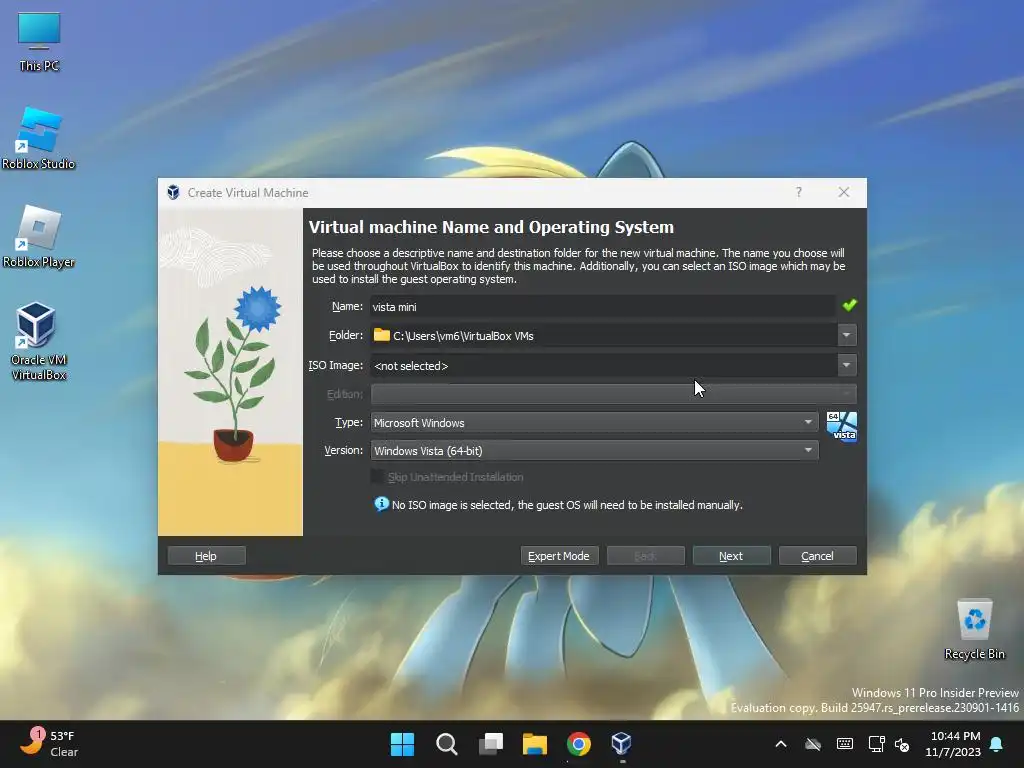Screen dimensions: 1024x768
Task: Click the ISO Image field showing not selected
Action: coord(604,365)
